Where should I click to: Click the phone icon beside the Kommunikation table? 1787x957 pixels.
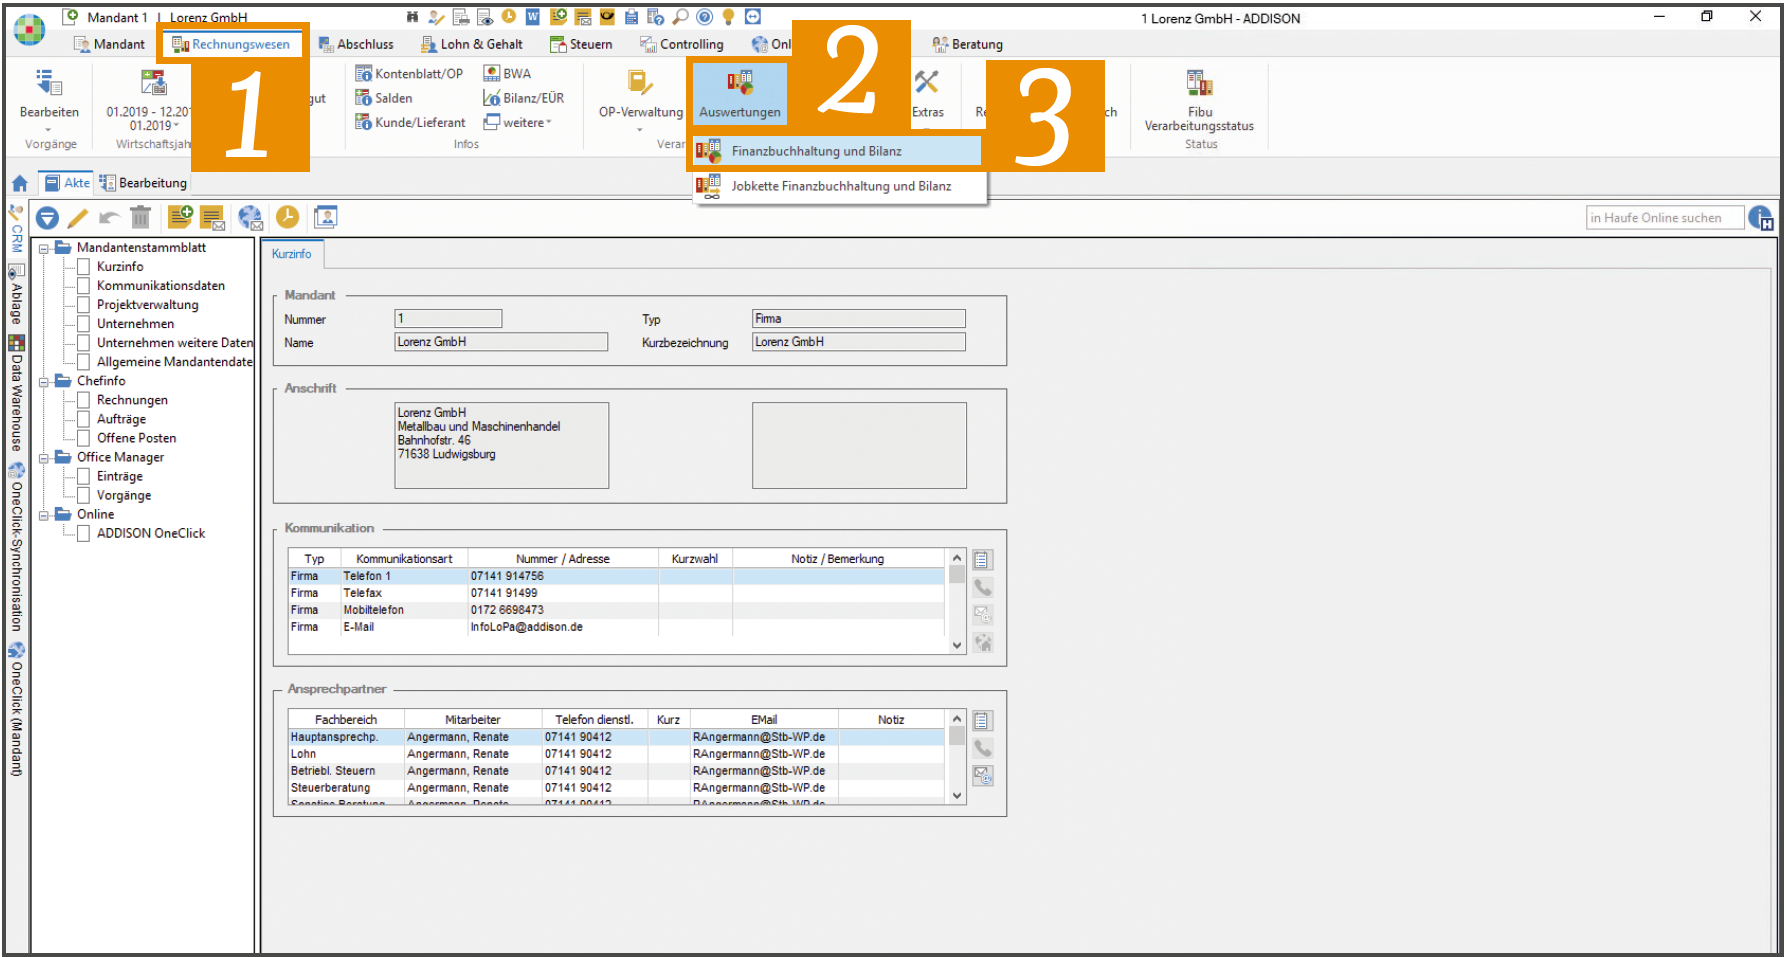click(983, 587)
